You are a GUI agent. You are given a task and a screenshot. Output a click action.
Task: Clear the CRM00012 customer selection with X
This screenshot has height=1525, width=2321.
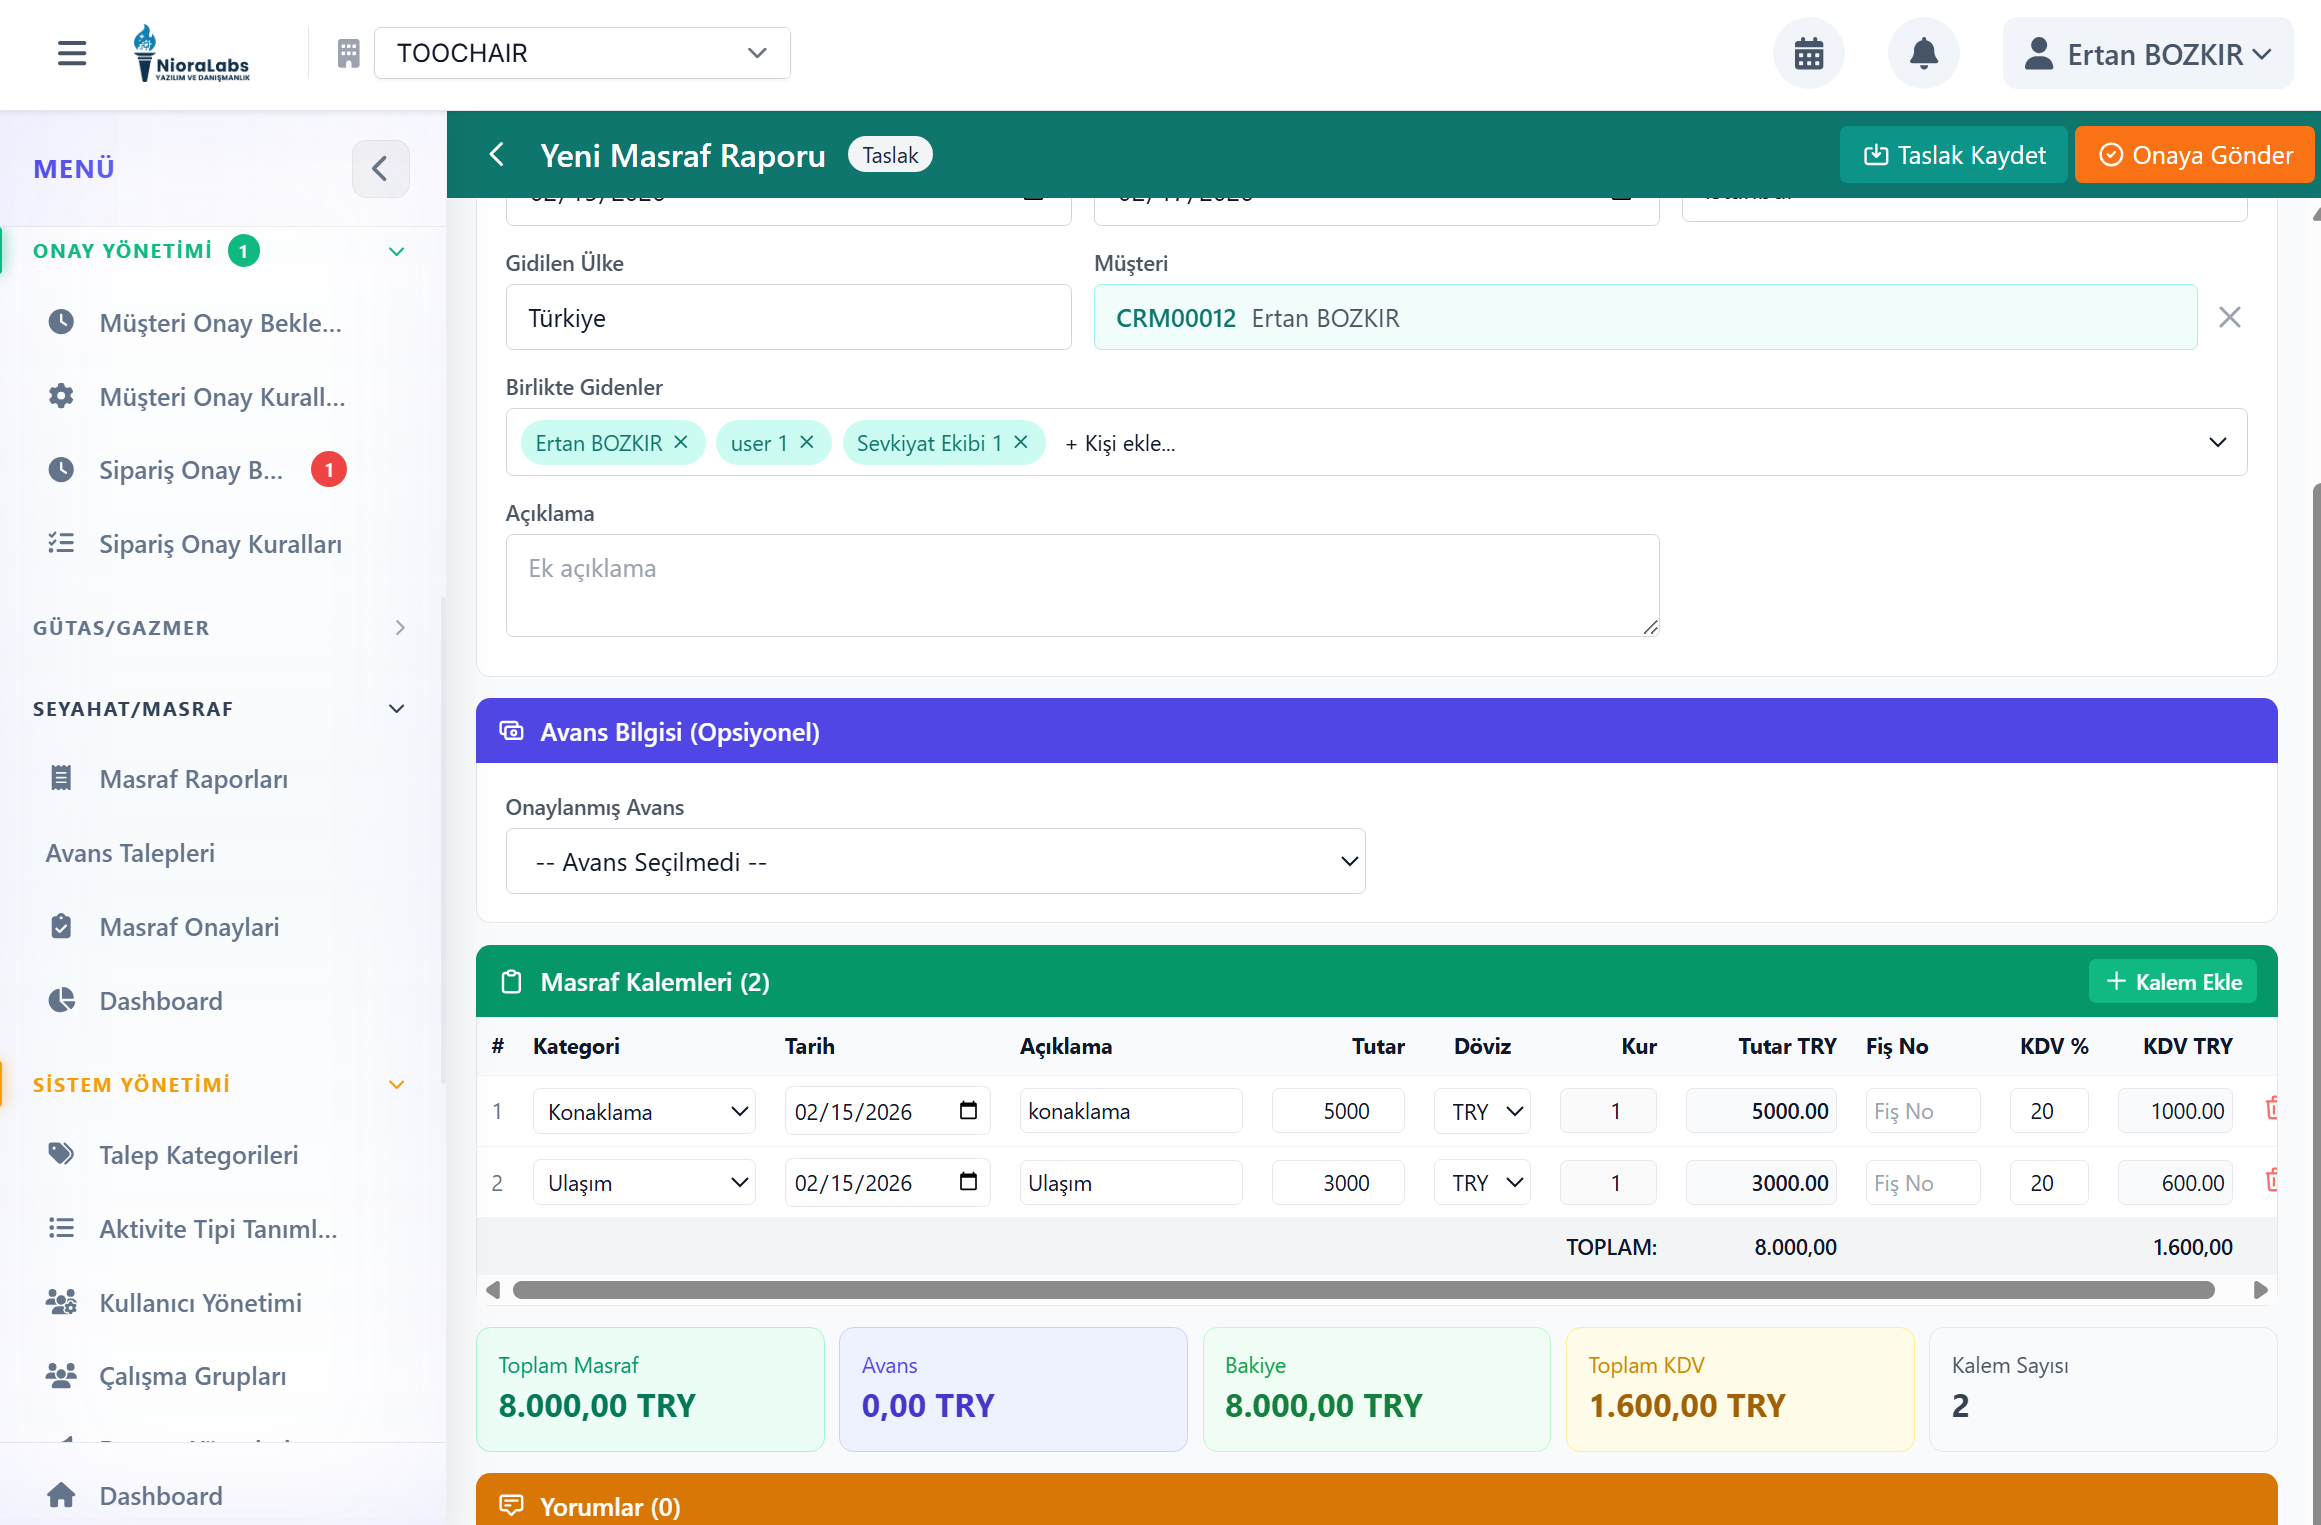click(2229, 318)
